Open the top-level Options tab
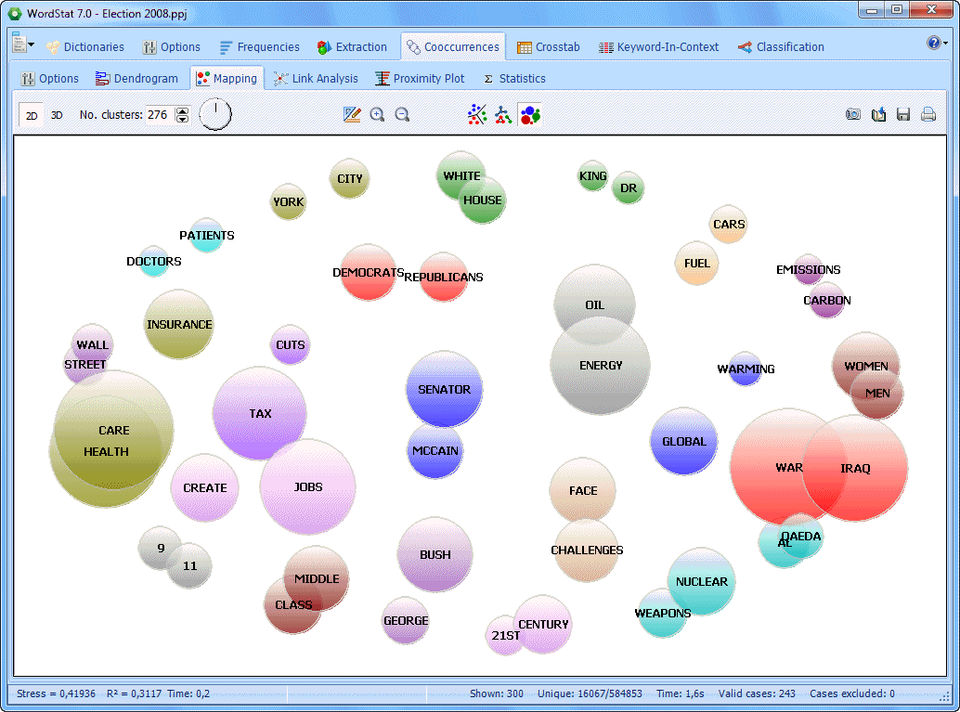This screenshot has width=960, height=712. (171, 47)
